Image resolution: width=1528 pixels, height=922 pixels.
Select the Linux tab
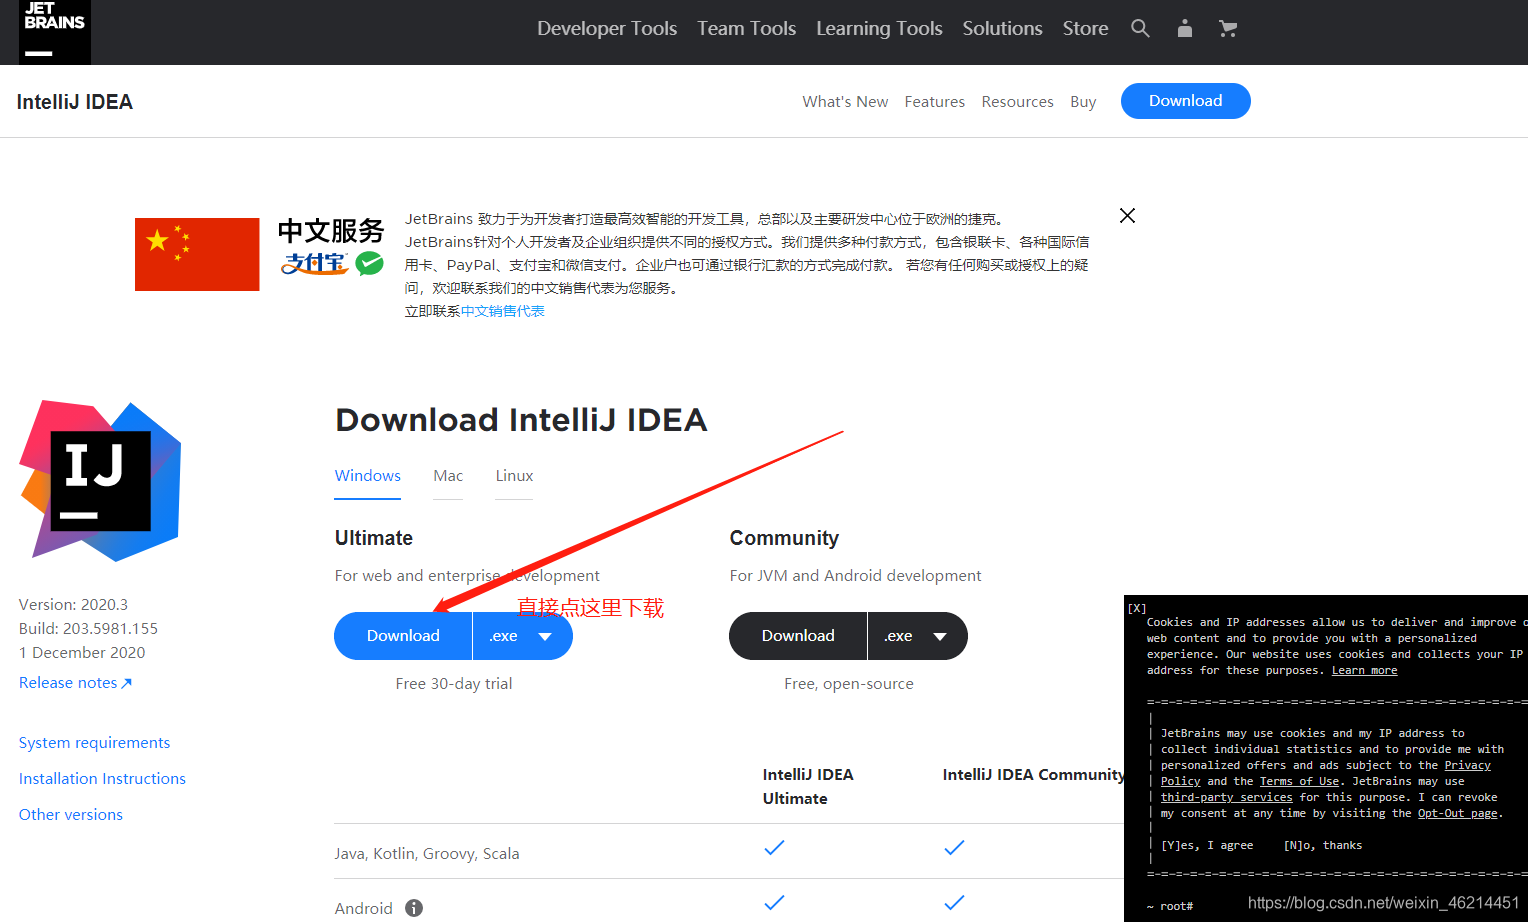point(514,476)
